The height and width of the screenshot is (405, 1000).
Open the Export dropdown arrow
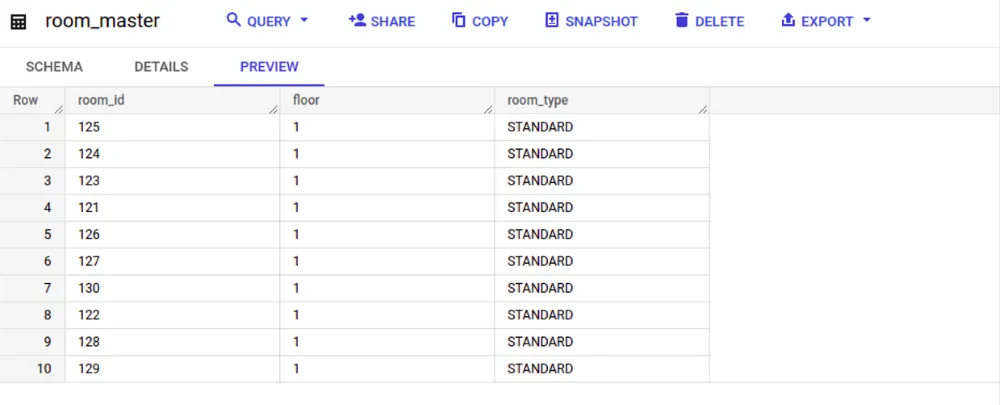coord(866,20)
